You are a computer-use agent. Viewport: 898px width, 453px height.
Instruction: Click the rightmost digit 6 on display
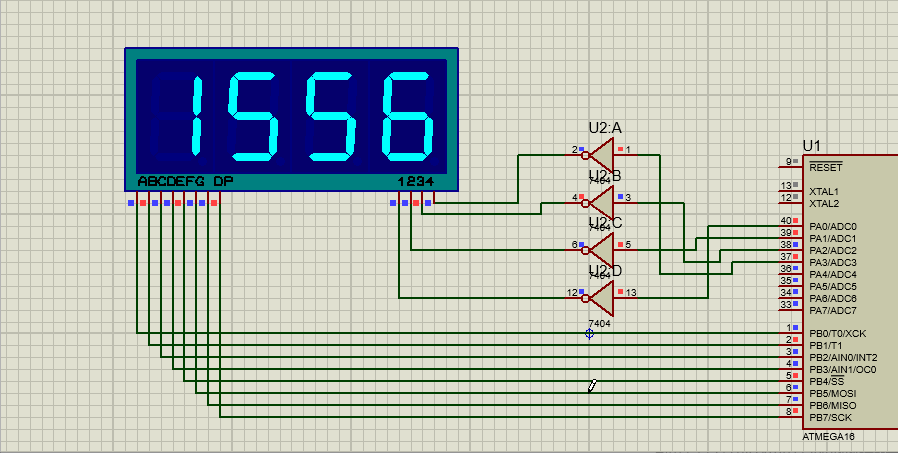(x=408, y=116)
